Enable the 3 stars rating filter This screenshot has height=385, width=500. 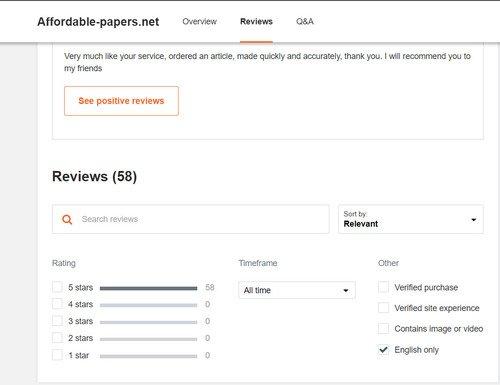pos(57,321)
